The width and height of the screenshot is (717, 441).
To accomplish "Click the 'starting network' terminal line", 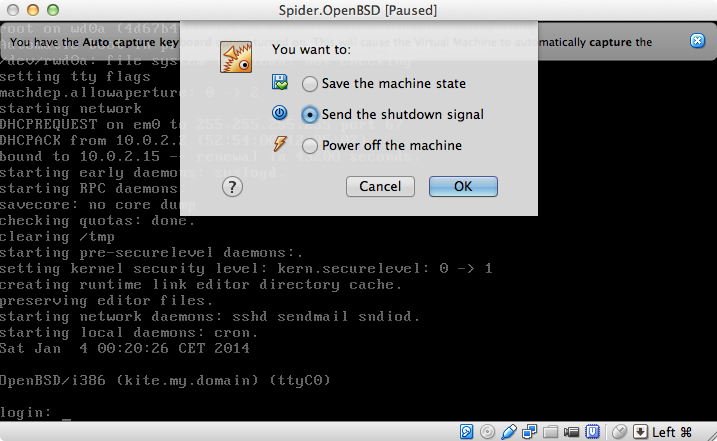I will coord(71,108).
